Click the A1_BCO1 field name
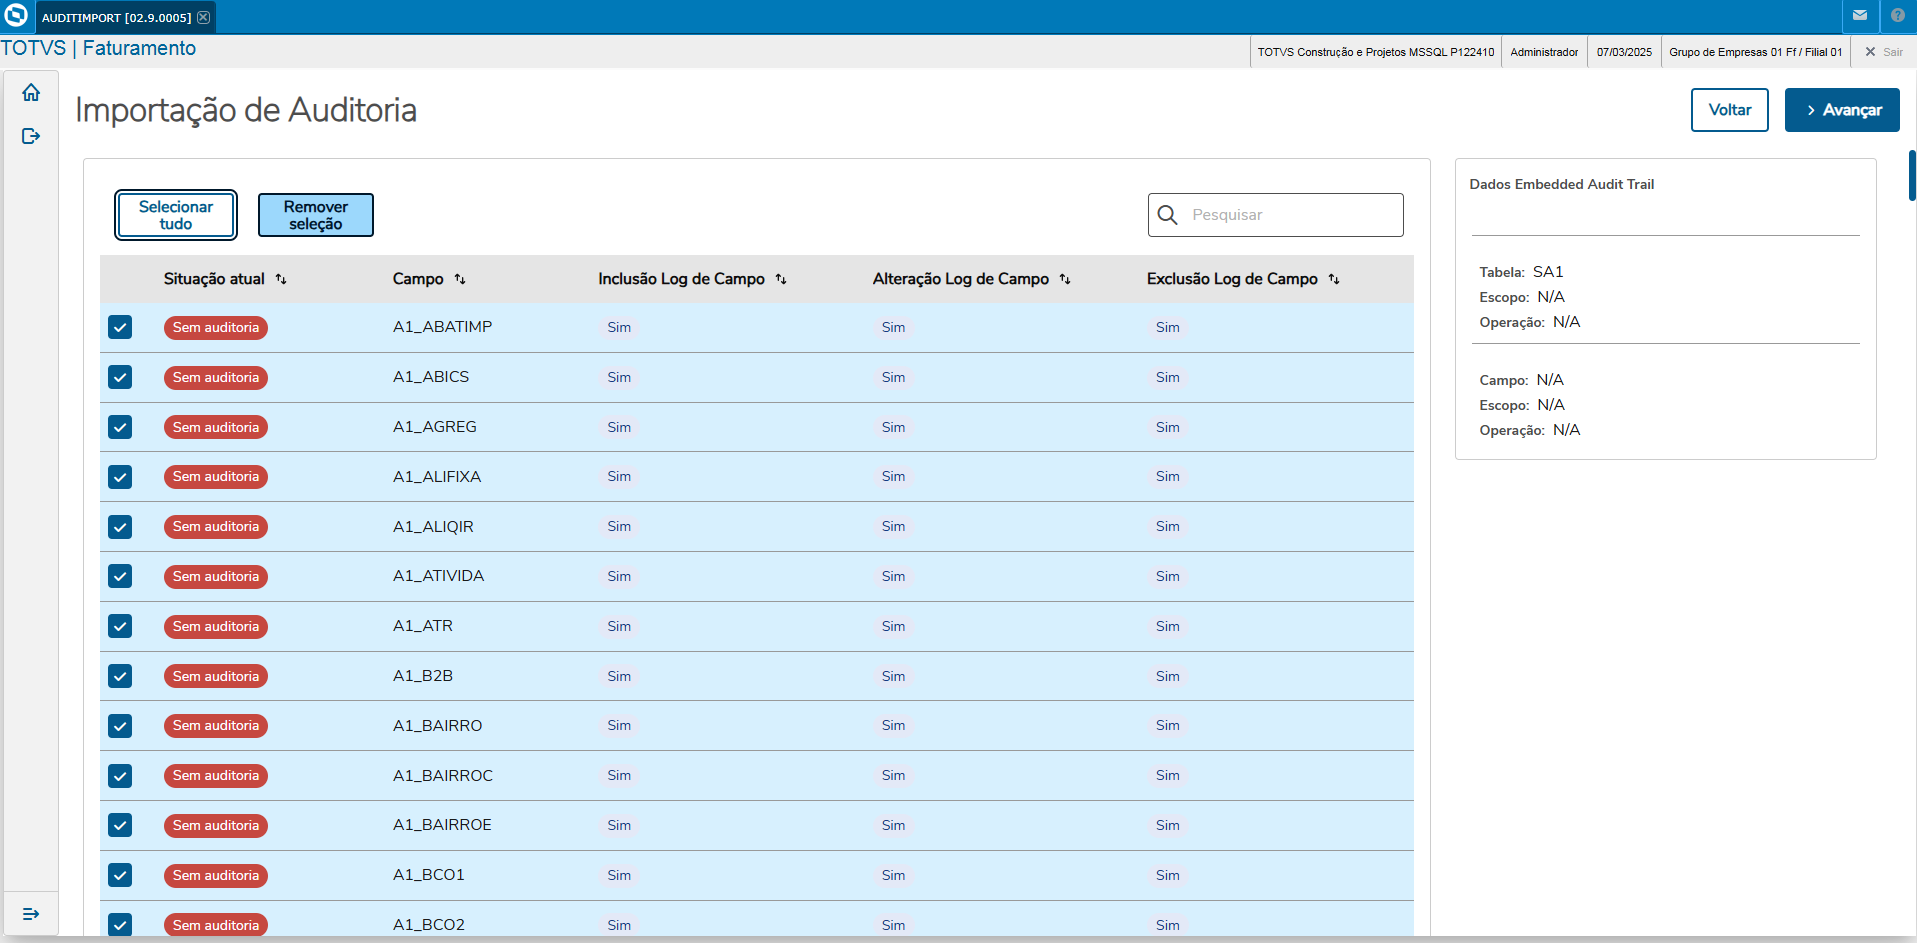Viewport: 1917px width, 943px height. click(x=429, y=875)
